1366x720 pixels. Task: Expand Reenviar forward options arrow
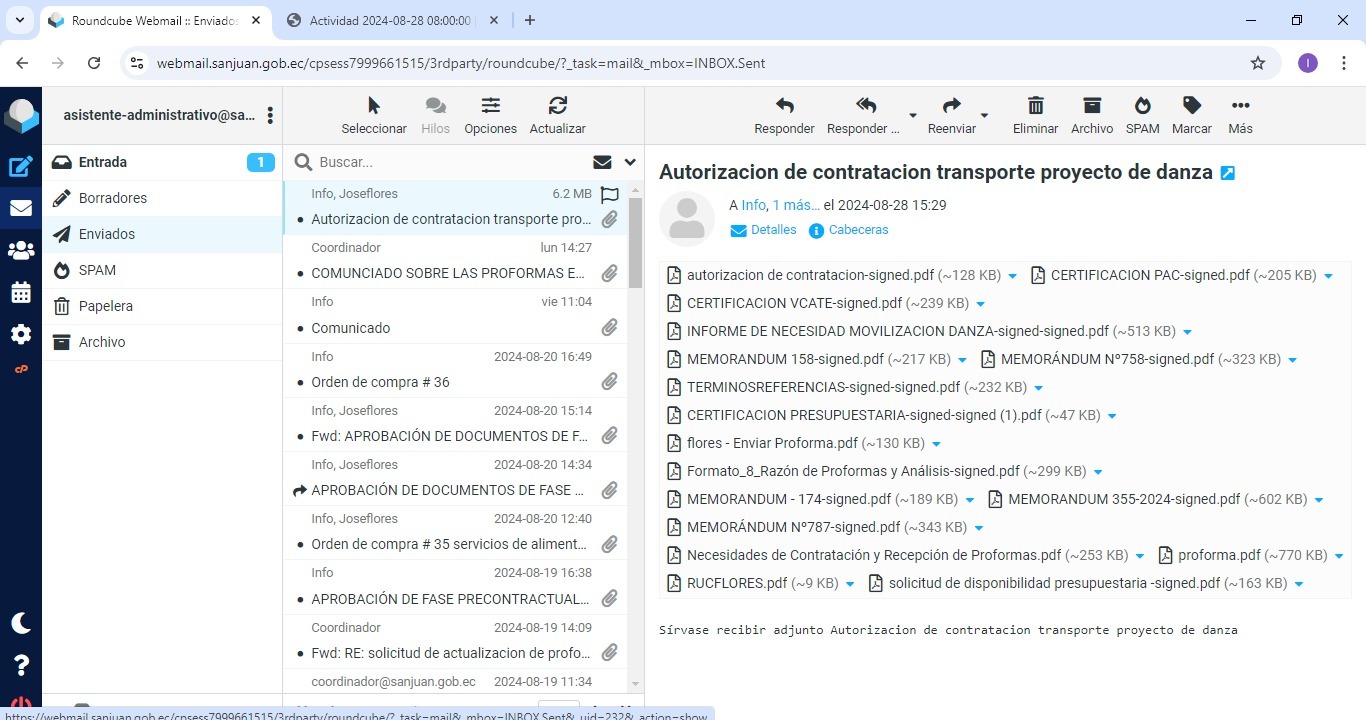click(984, 116)
